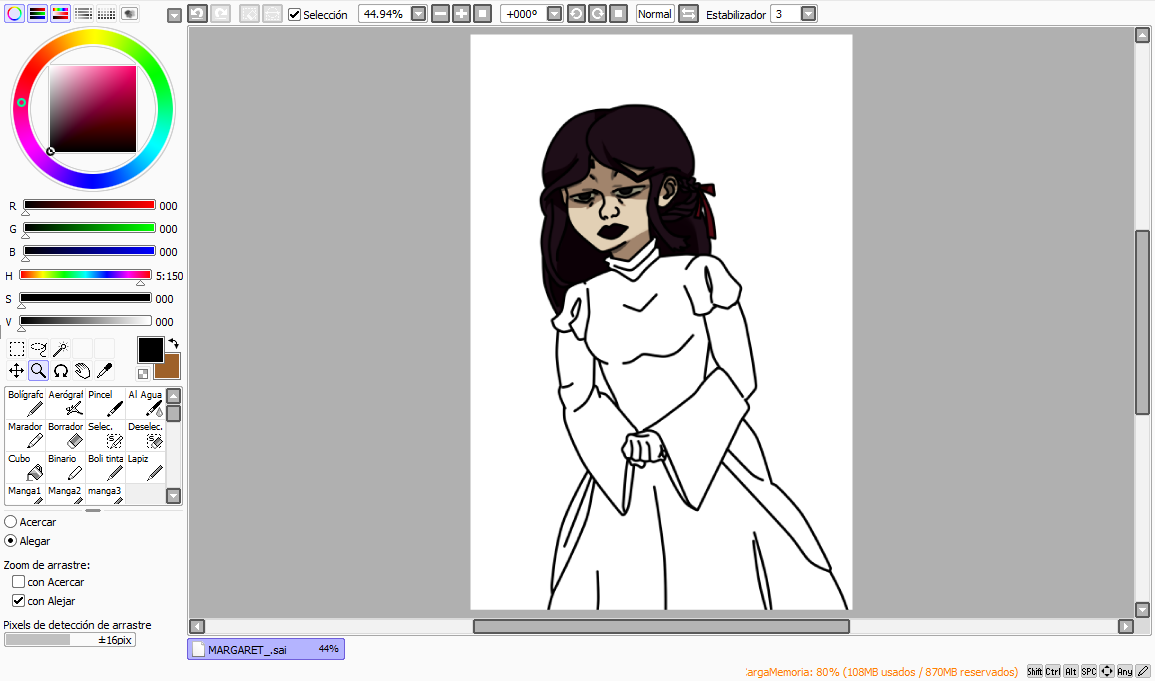Toggle the Selección checkbox
This screenshot has height=681, width=1155.
pos(295,14)
